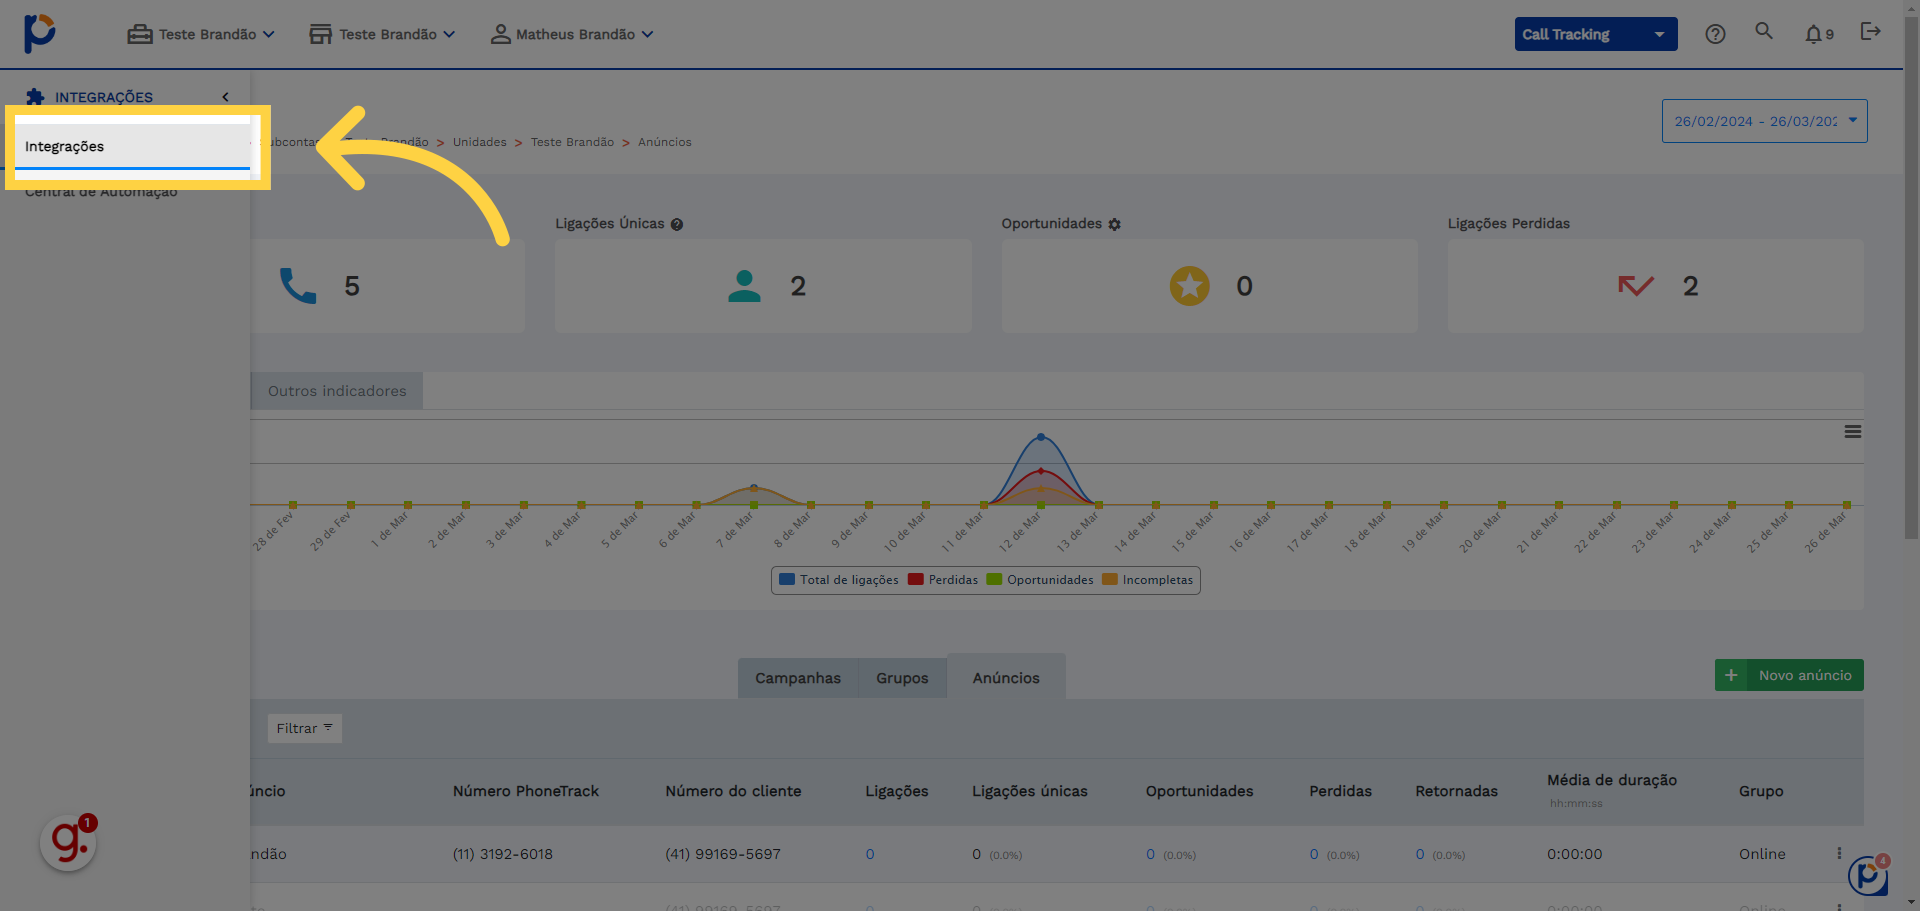Click the logout icon in header
Screen dimensions: 1920x911
coord(1870,32)
